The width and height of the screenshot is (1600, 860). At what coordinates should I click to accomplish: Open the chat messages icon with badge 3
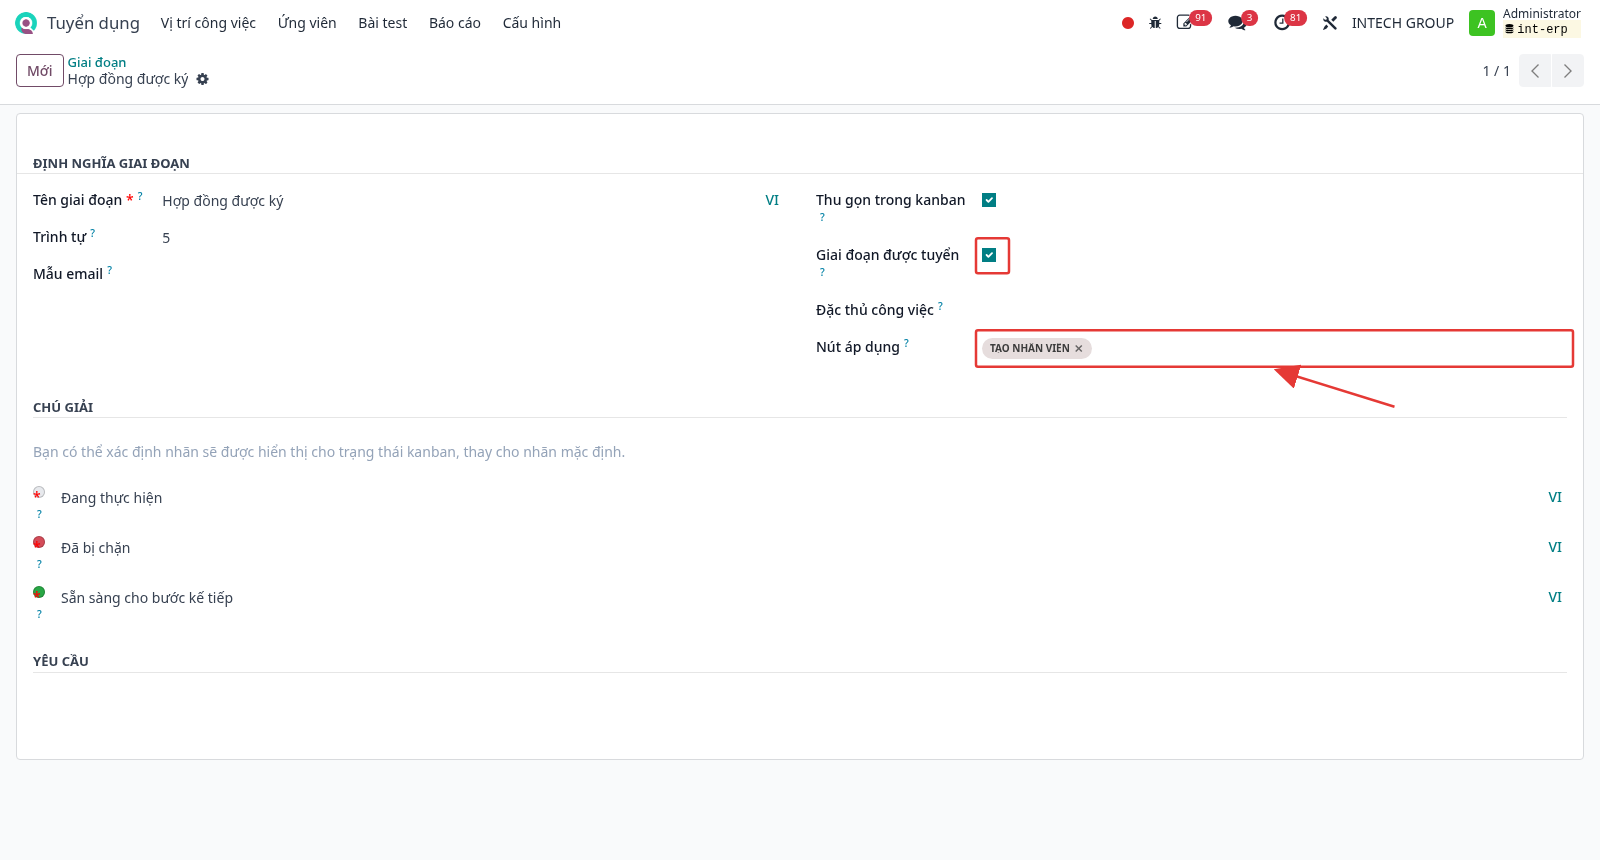(1237, 23)
